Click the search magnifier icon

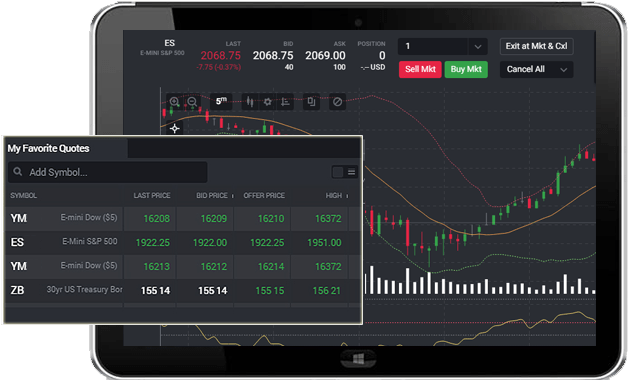17,172
